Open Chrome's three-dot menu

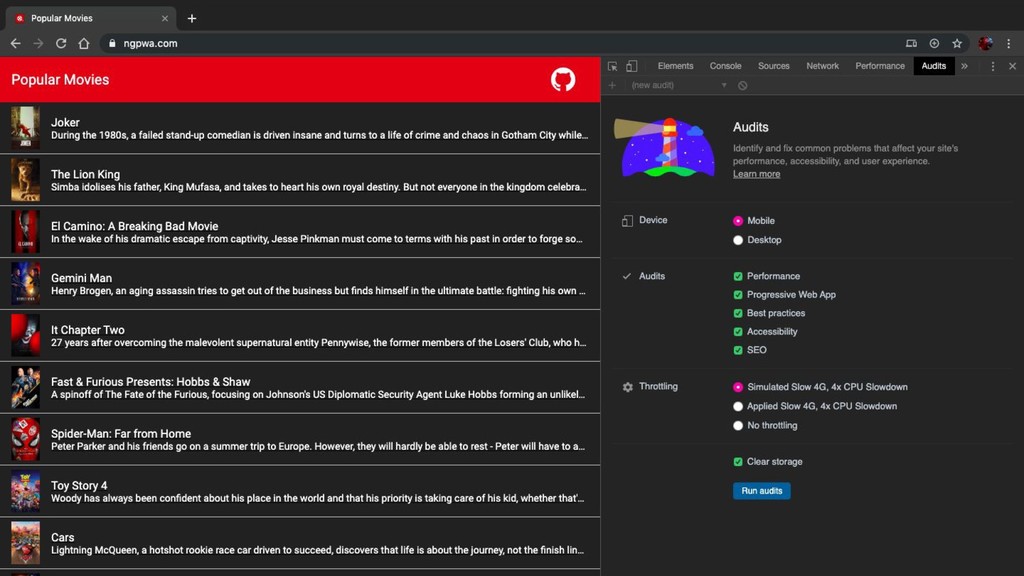pos(1008,43)
